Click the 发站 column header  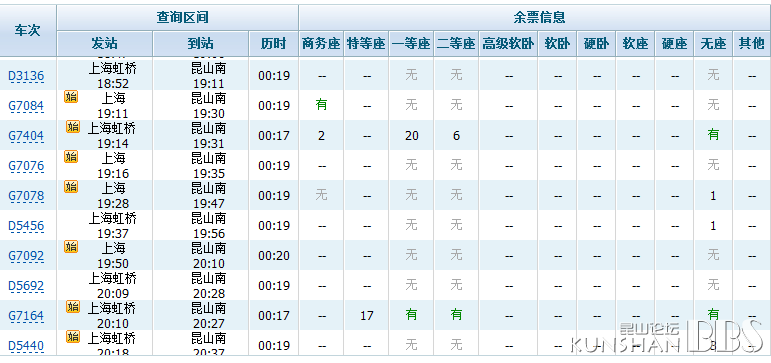105,44
